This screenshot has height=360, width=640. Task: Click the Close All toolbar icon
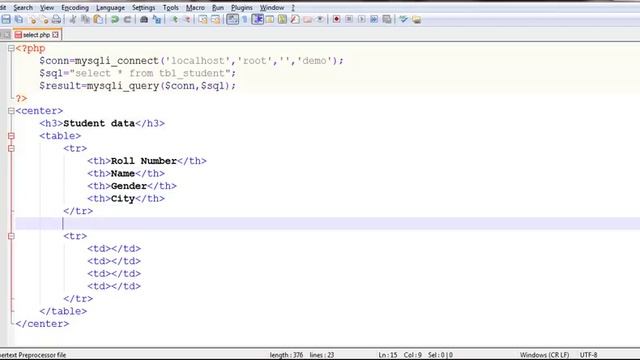(44, 19)
